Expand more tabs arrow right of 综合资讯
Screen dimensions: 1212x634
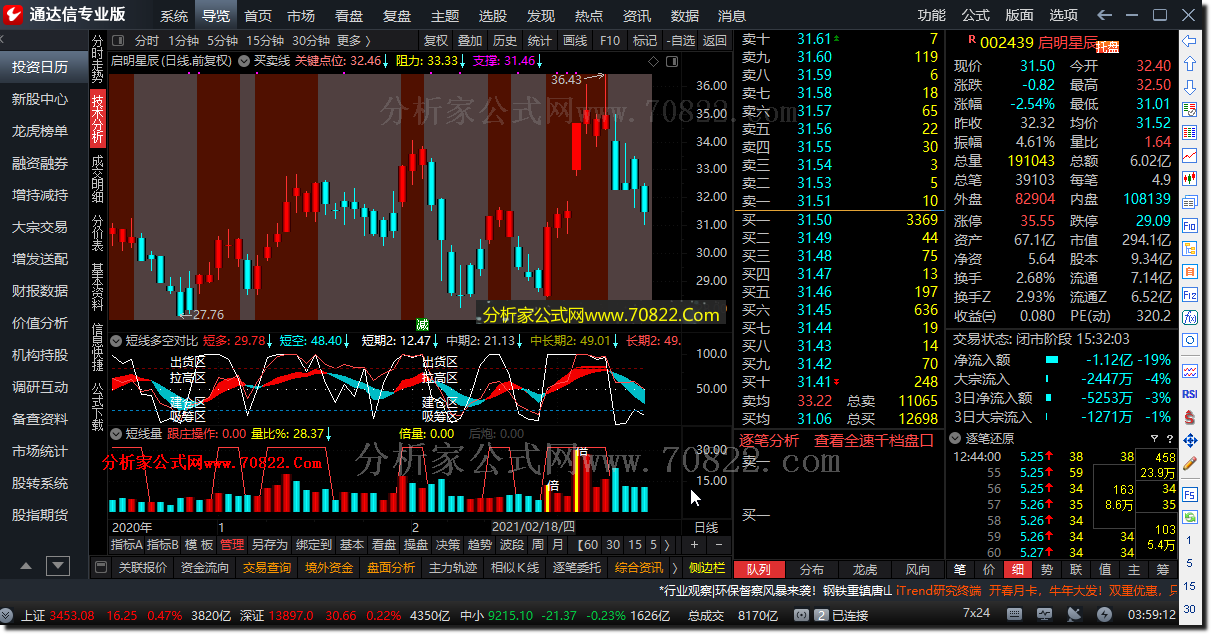pyautogui.click(x=673, y=568)
